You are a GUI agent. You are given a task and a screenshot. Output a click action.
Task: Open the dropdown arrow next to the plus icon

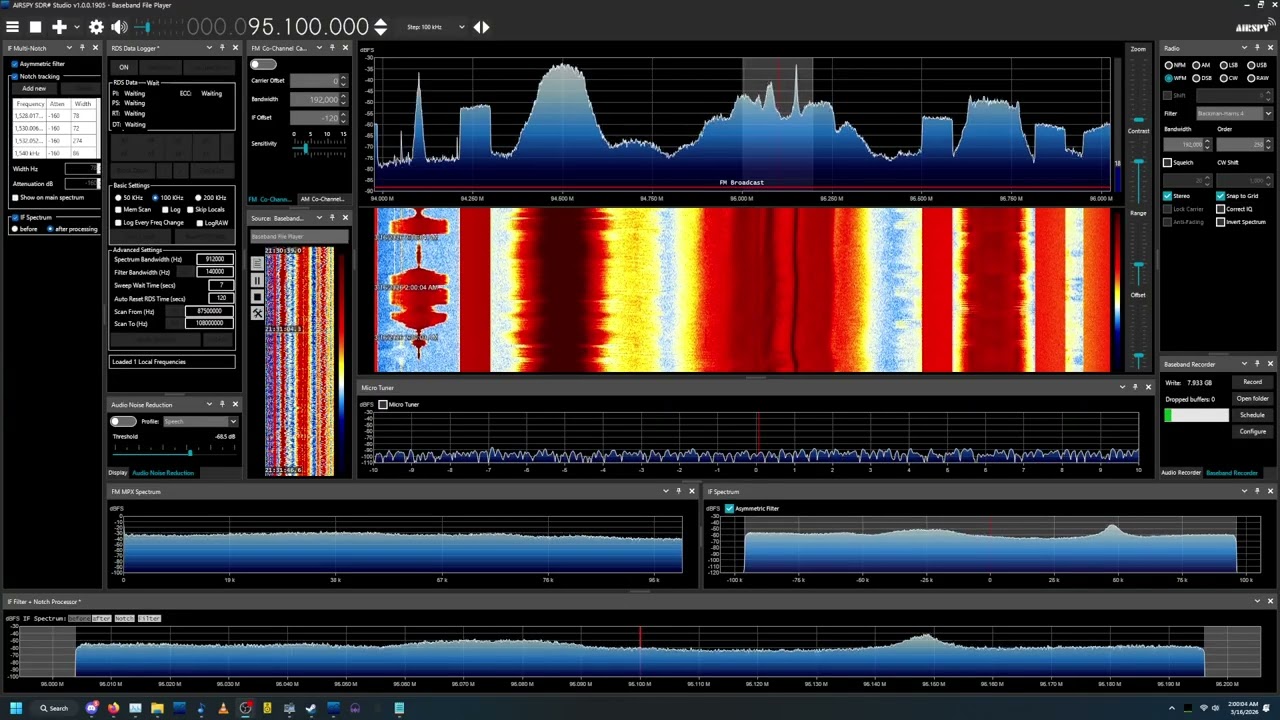pos(76,27)
